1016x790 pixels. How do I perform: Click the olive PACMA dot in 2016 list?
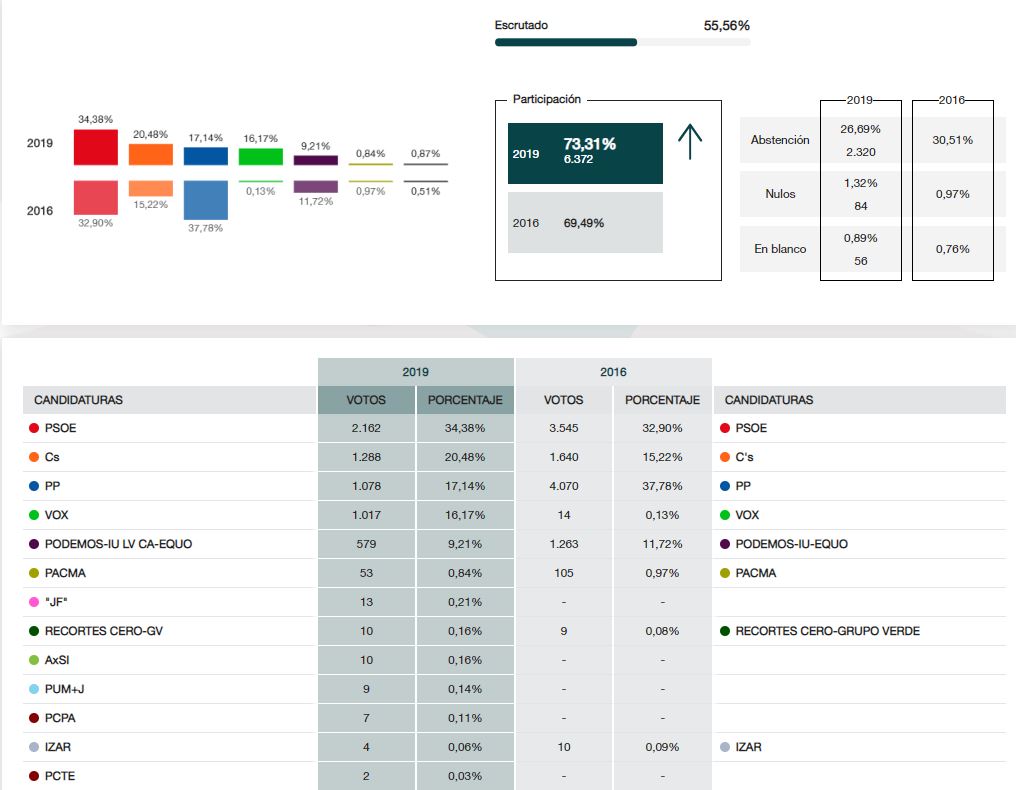click(725, 573)
